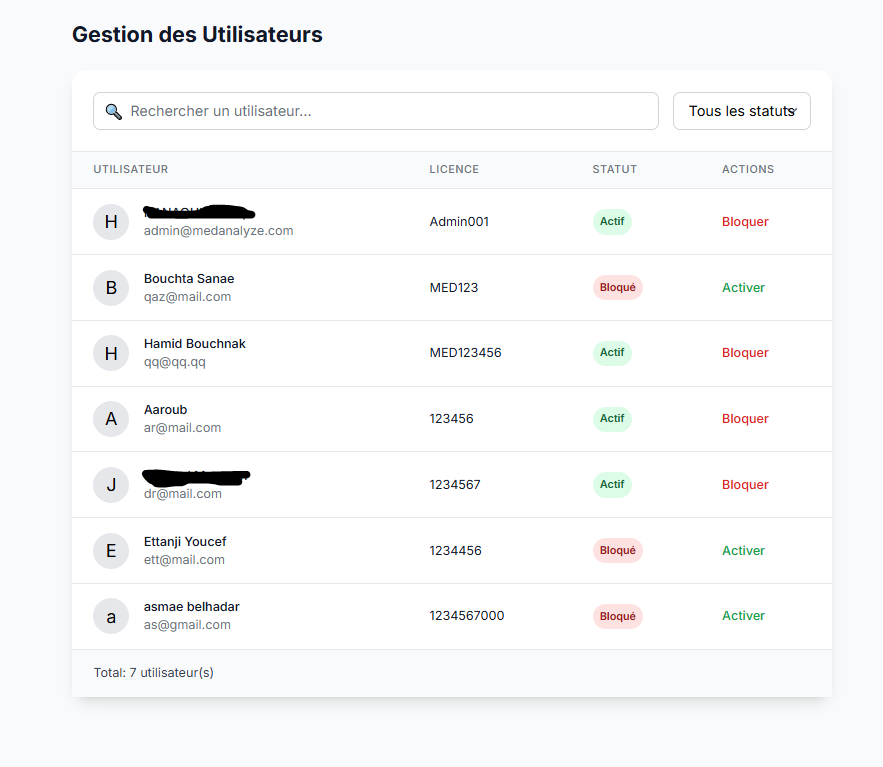Click Aaroub's A avatar circle
The width and height of the screenshot is (883, 767).
[x=111, y=419]
